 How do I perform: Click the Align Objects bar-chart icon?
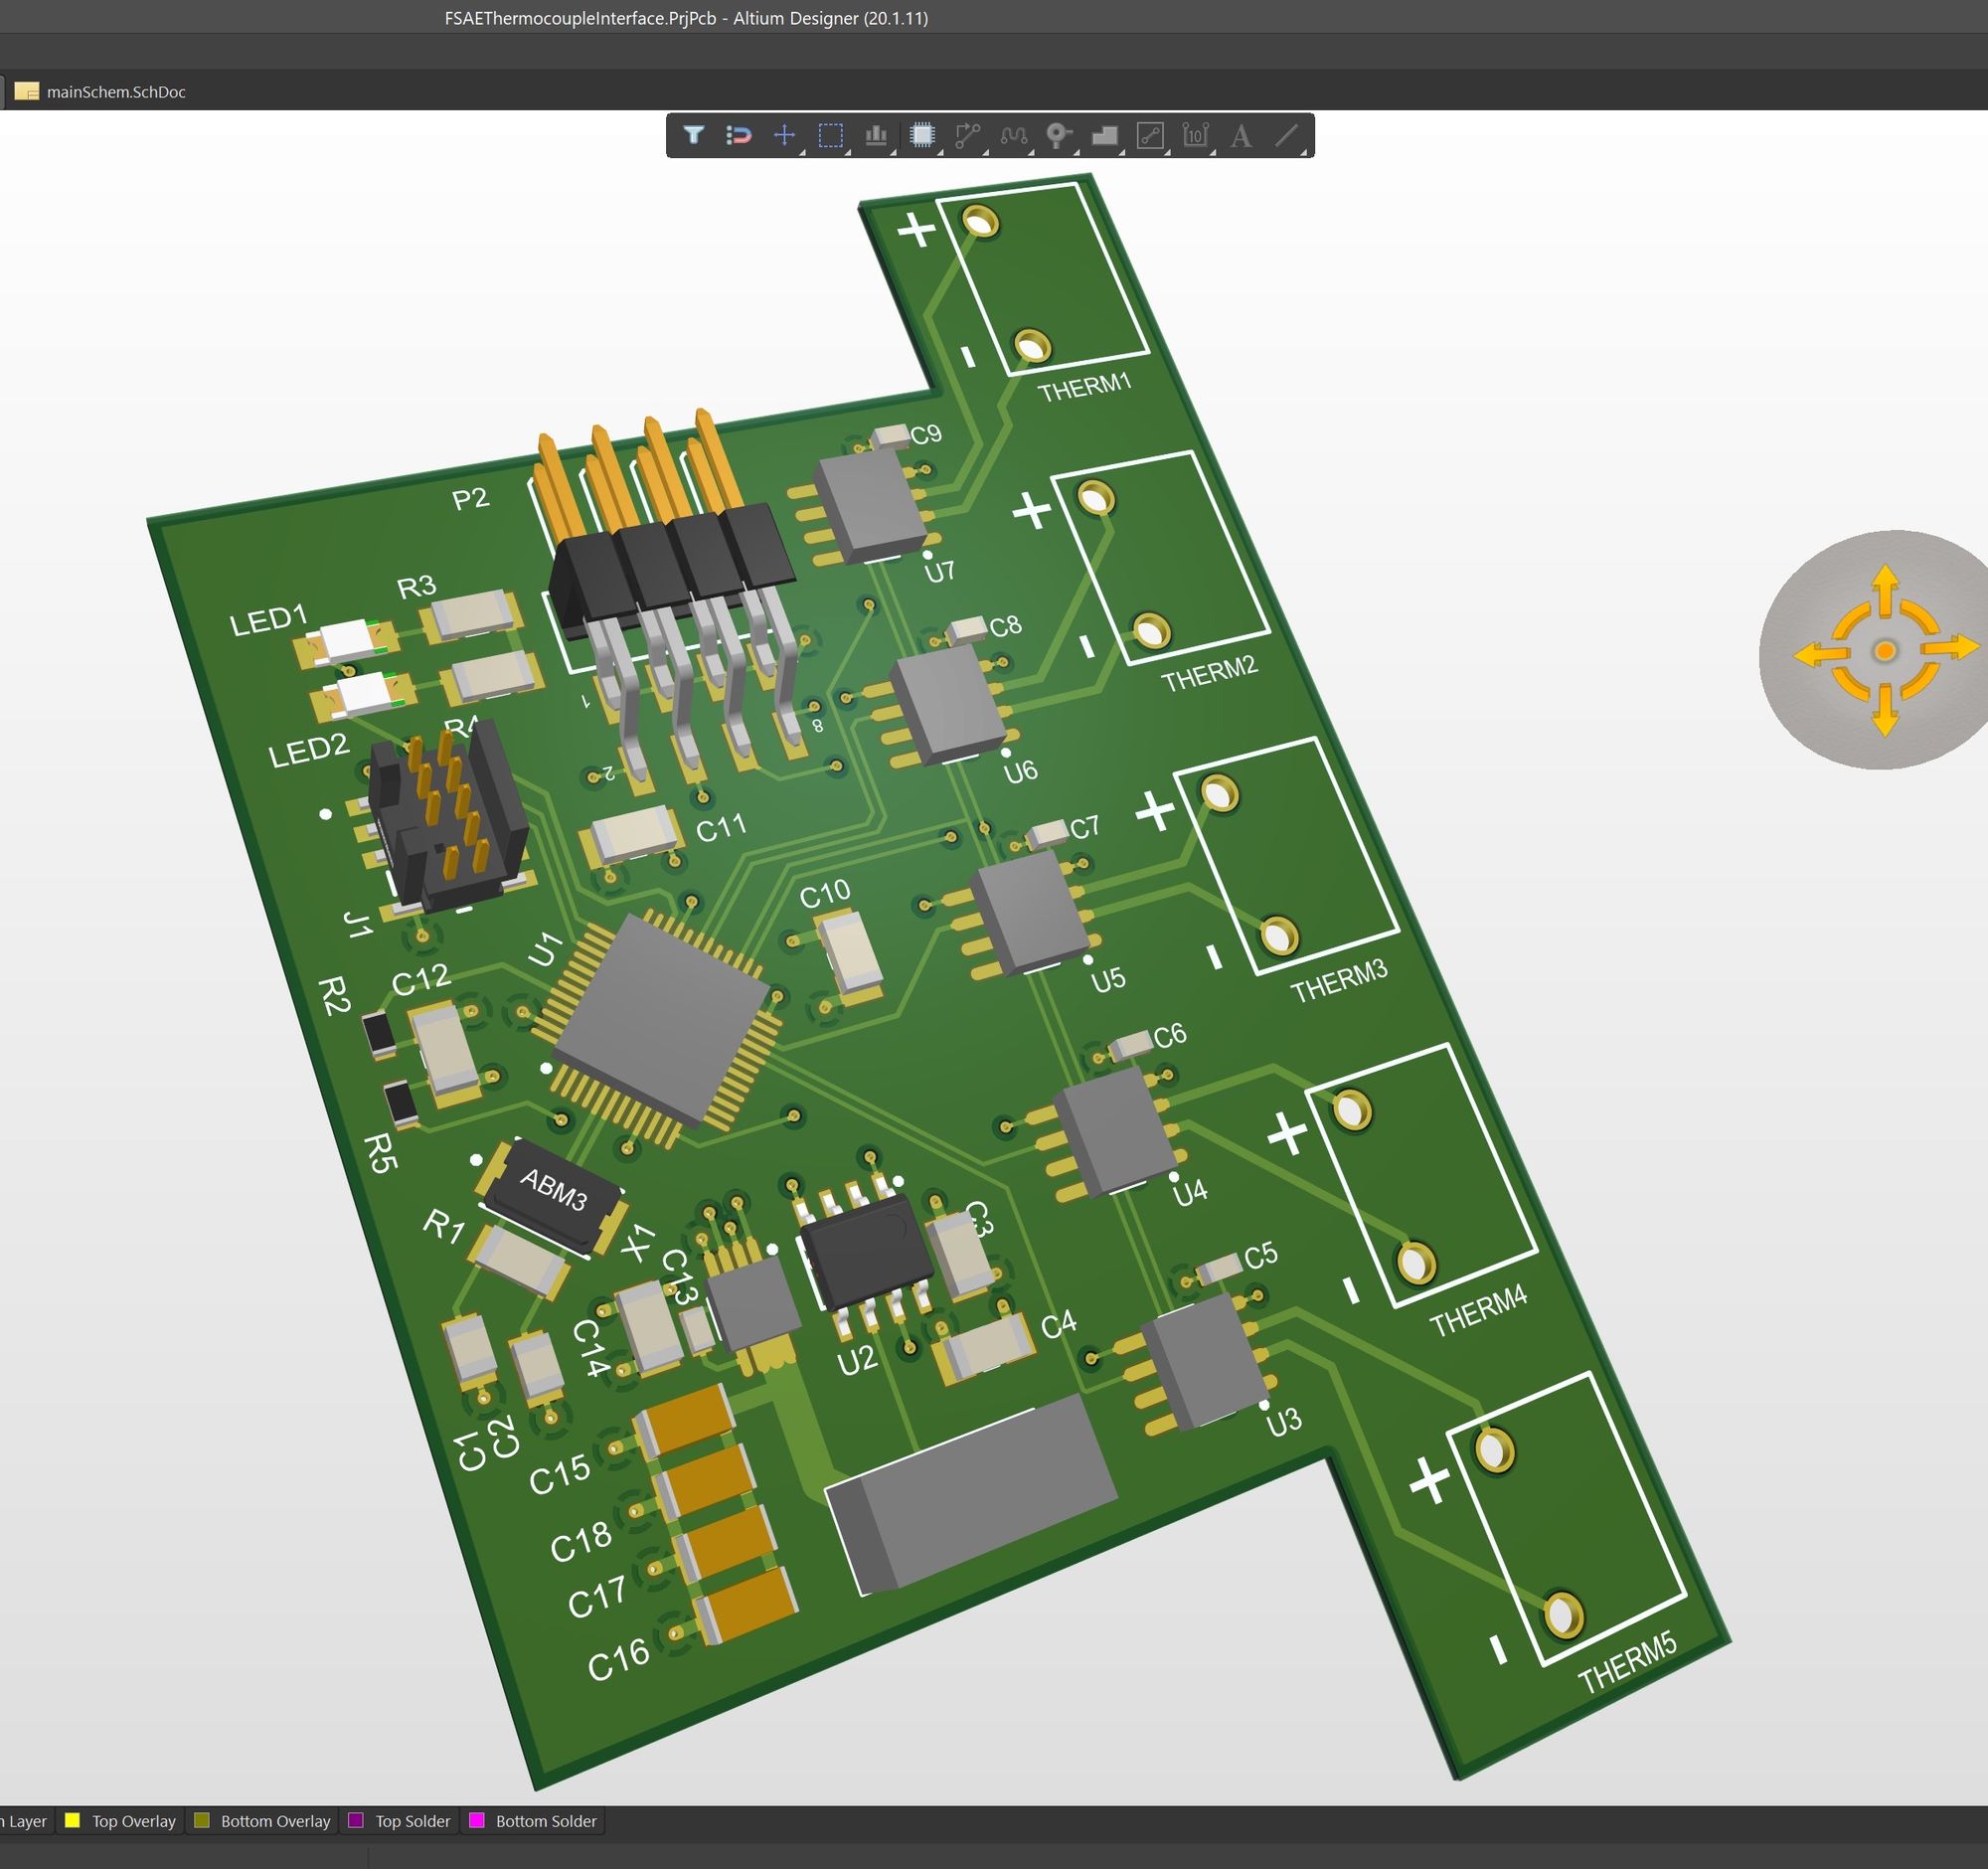tap(876, 135)
